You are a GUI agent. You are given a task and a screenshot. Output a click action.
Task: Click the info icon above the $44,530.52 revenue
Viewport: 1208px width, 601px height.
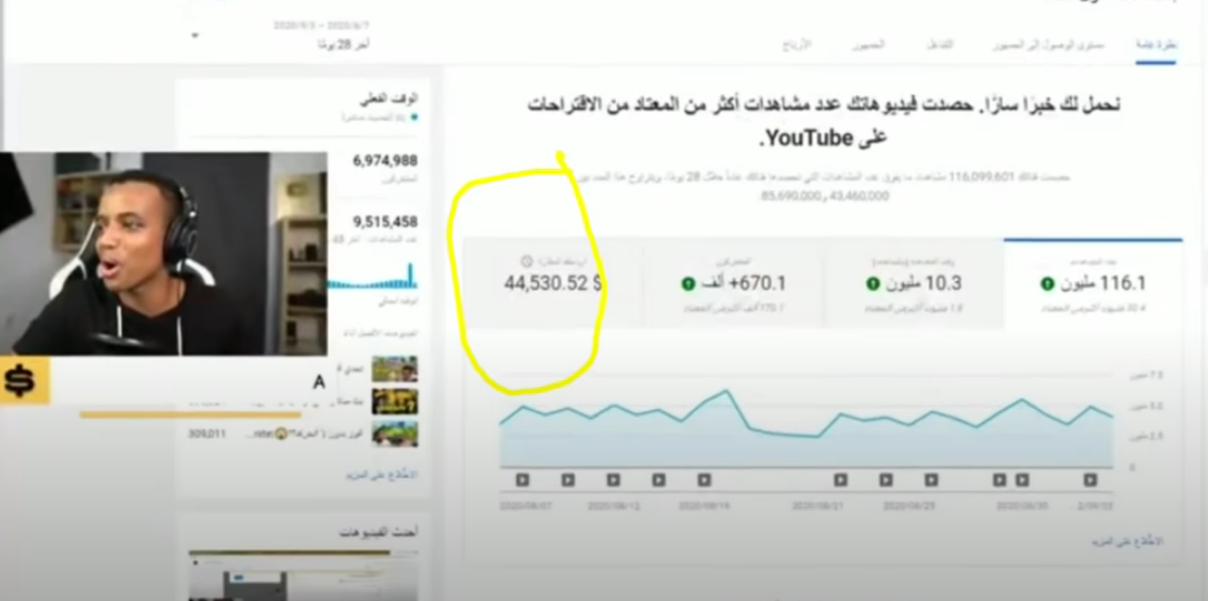pos(527,261)
